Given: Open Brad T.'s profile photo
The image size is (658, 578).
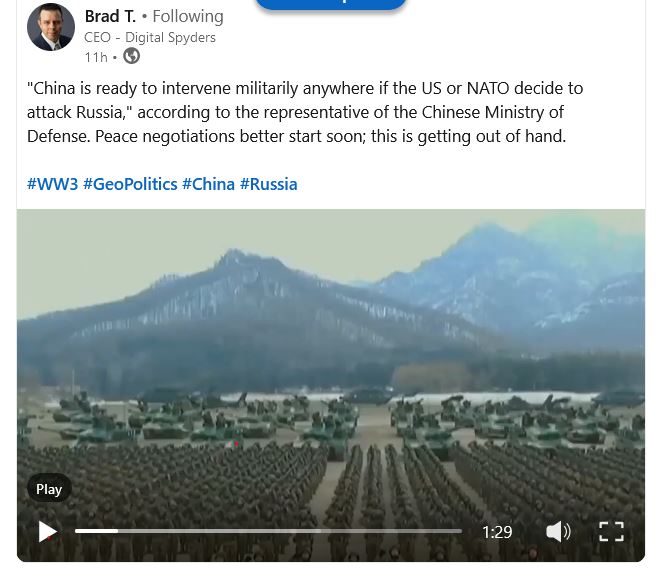Looking at the screenshot, I should click(x=51, y=27).
